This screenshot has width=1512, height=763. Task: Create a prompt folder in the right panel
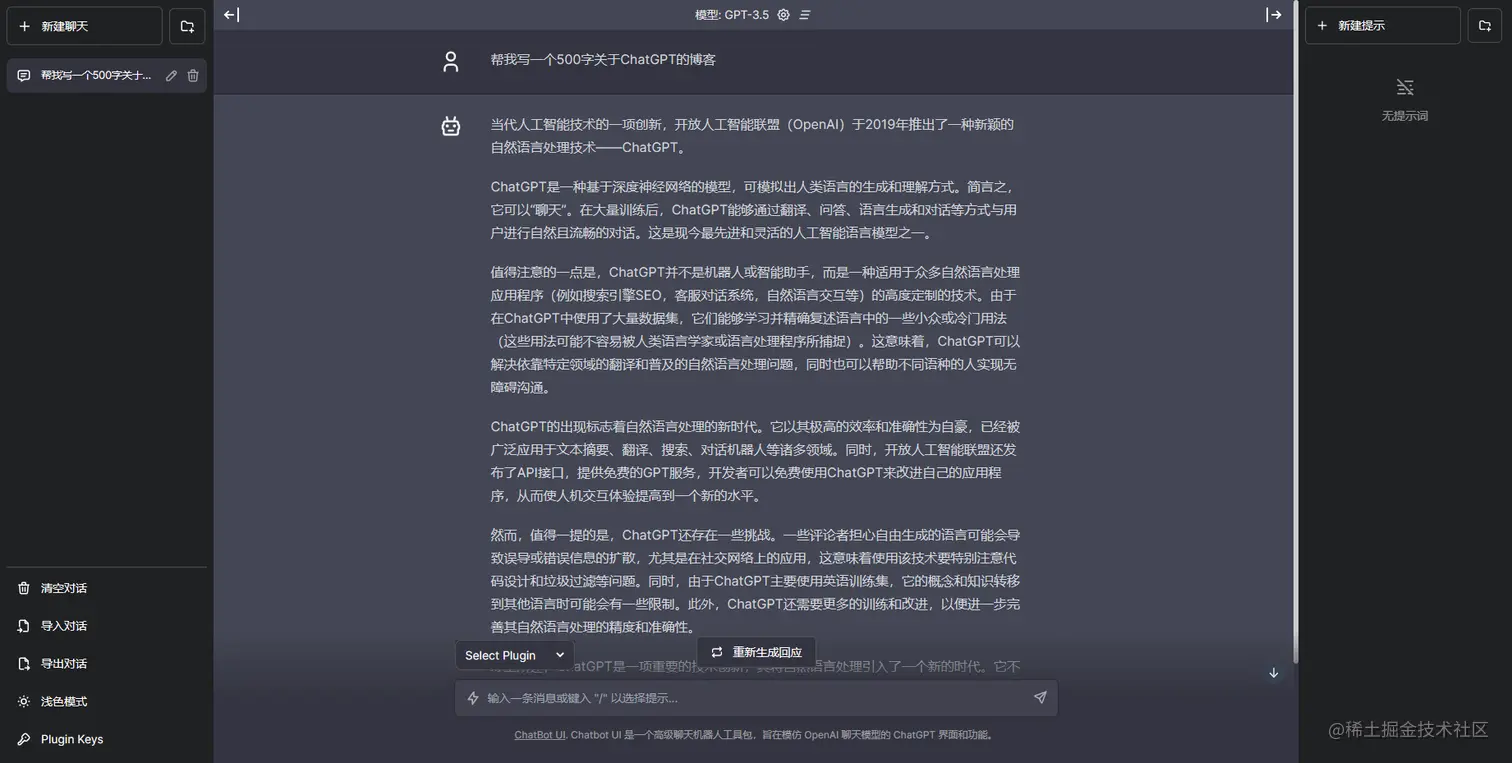pyautogui.click(x=1485, y=26)
